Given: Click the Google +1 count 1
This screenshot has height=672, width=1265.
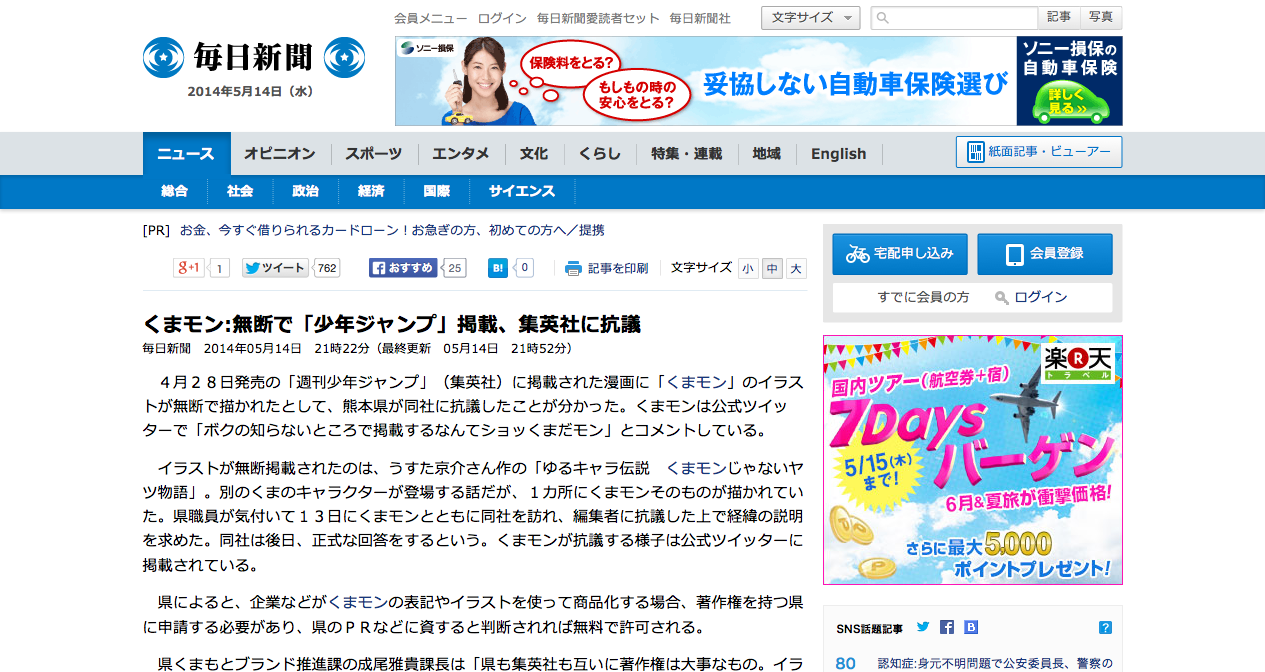Looking at the screenshot, I should [220, 268].
